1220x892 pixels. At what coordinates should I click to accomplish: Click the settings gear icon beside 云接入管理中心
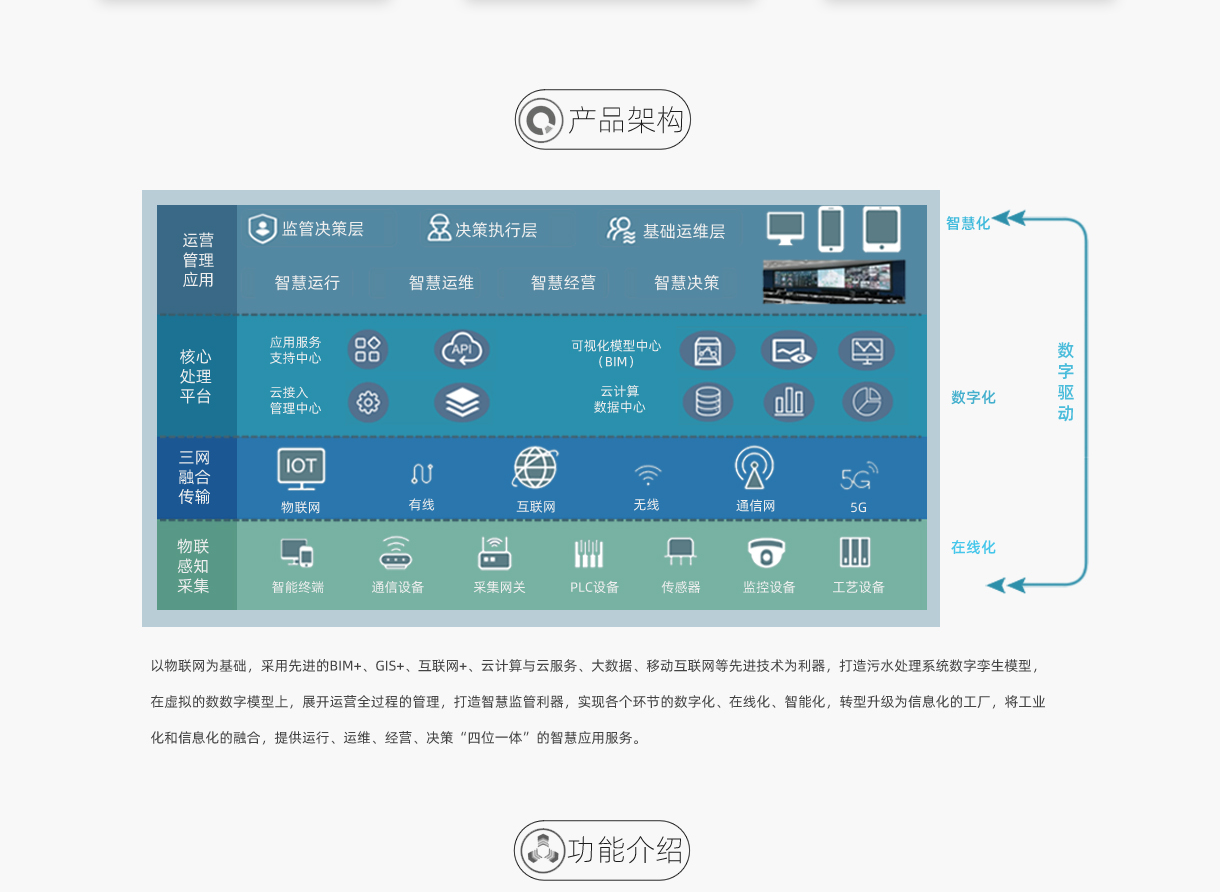(368, 402)
